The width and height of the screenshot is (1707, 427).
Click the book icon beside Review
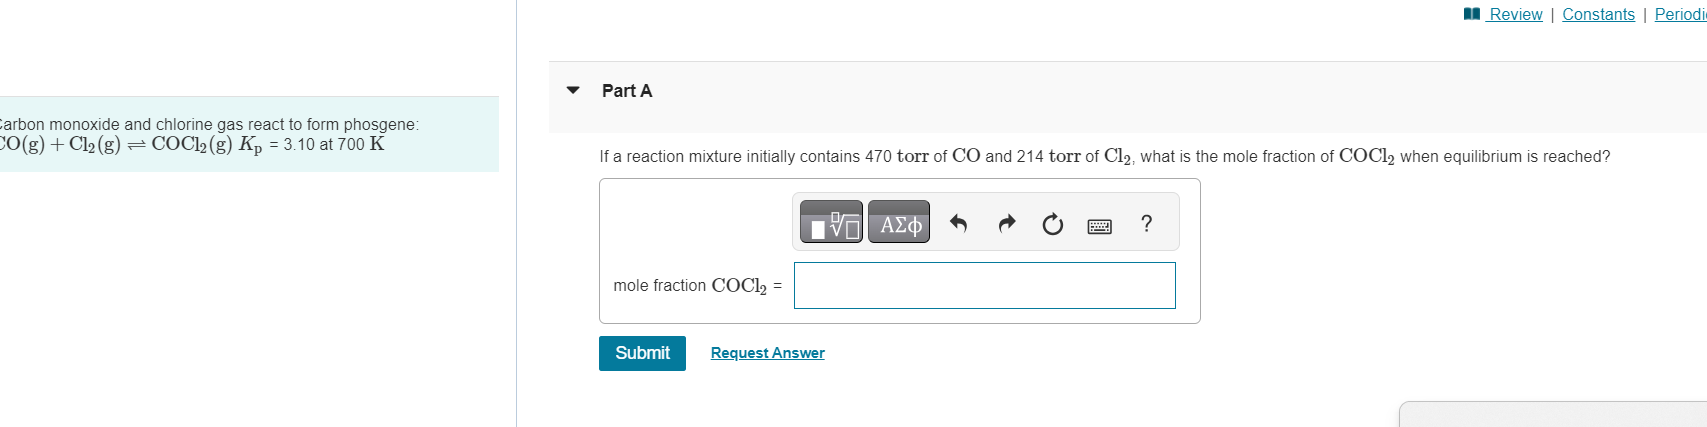point(1471,14)
